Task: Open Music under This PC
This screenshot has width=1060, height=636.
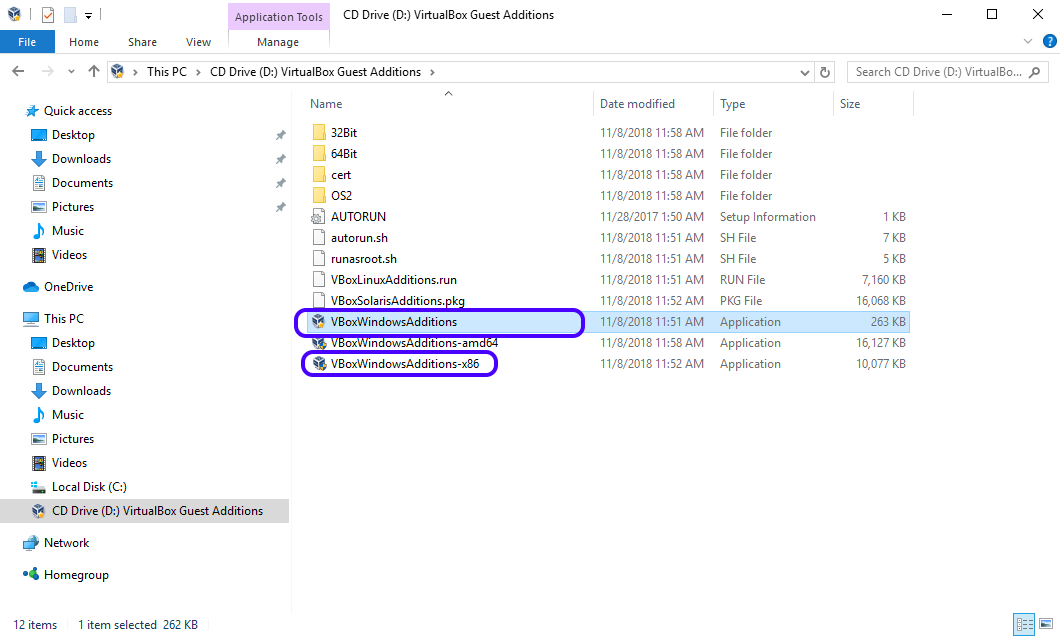Action: (x=68, y=414)
